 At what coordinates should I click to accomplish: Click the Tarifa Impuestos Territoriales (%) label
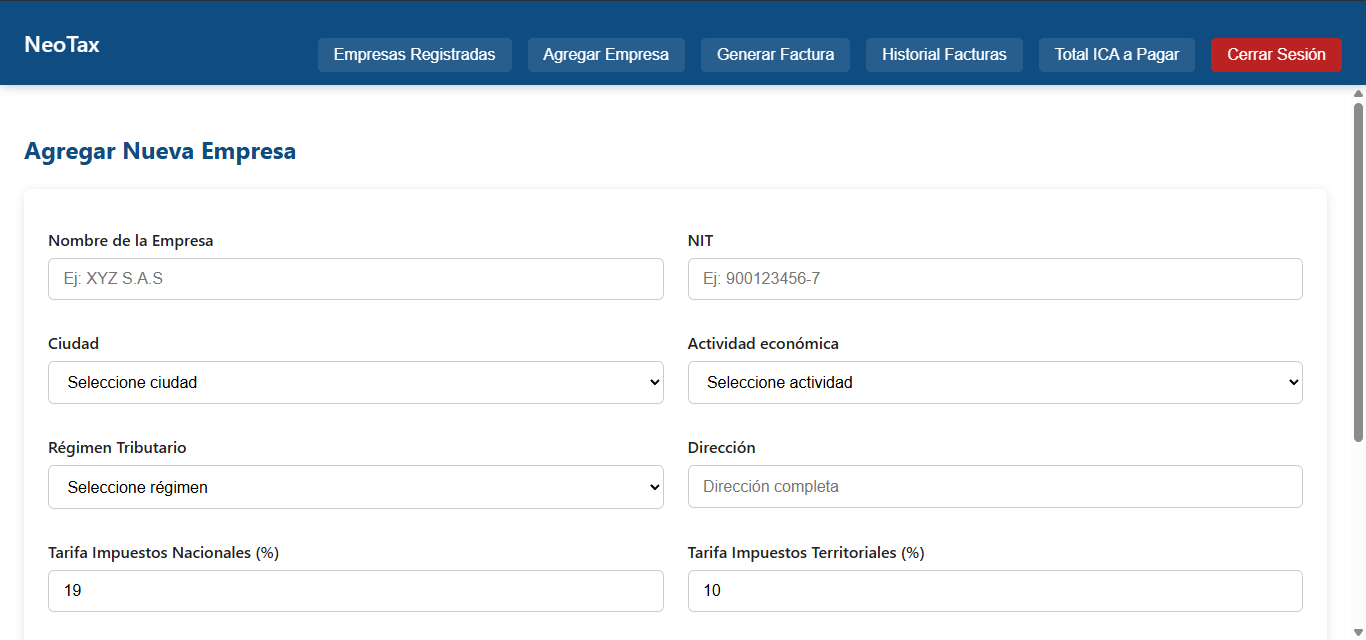pos(806,553)
